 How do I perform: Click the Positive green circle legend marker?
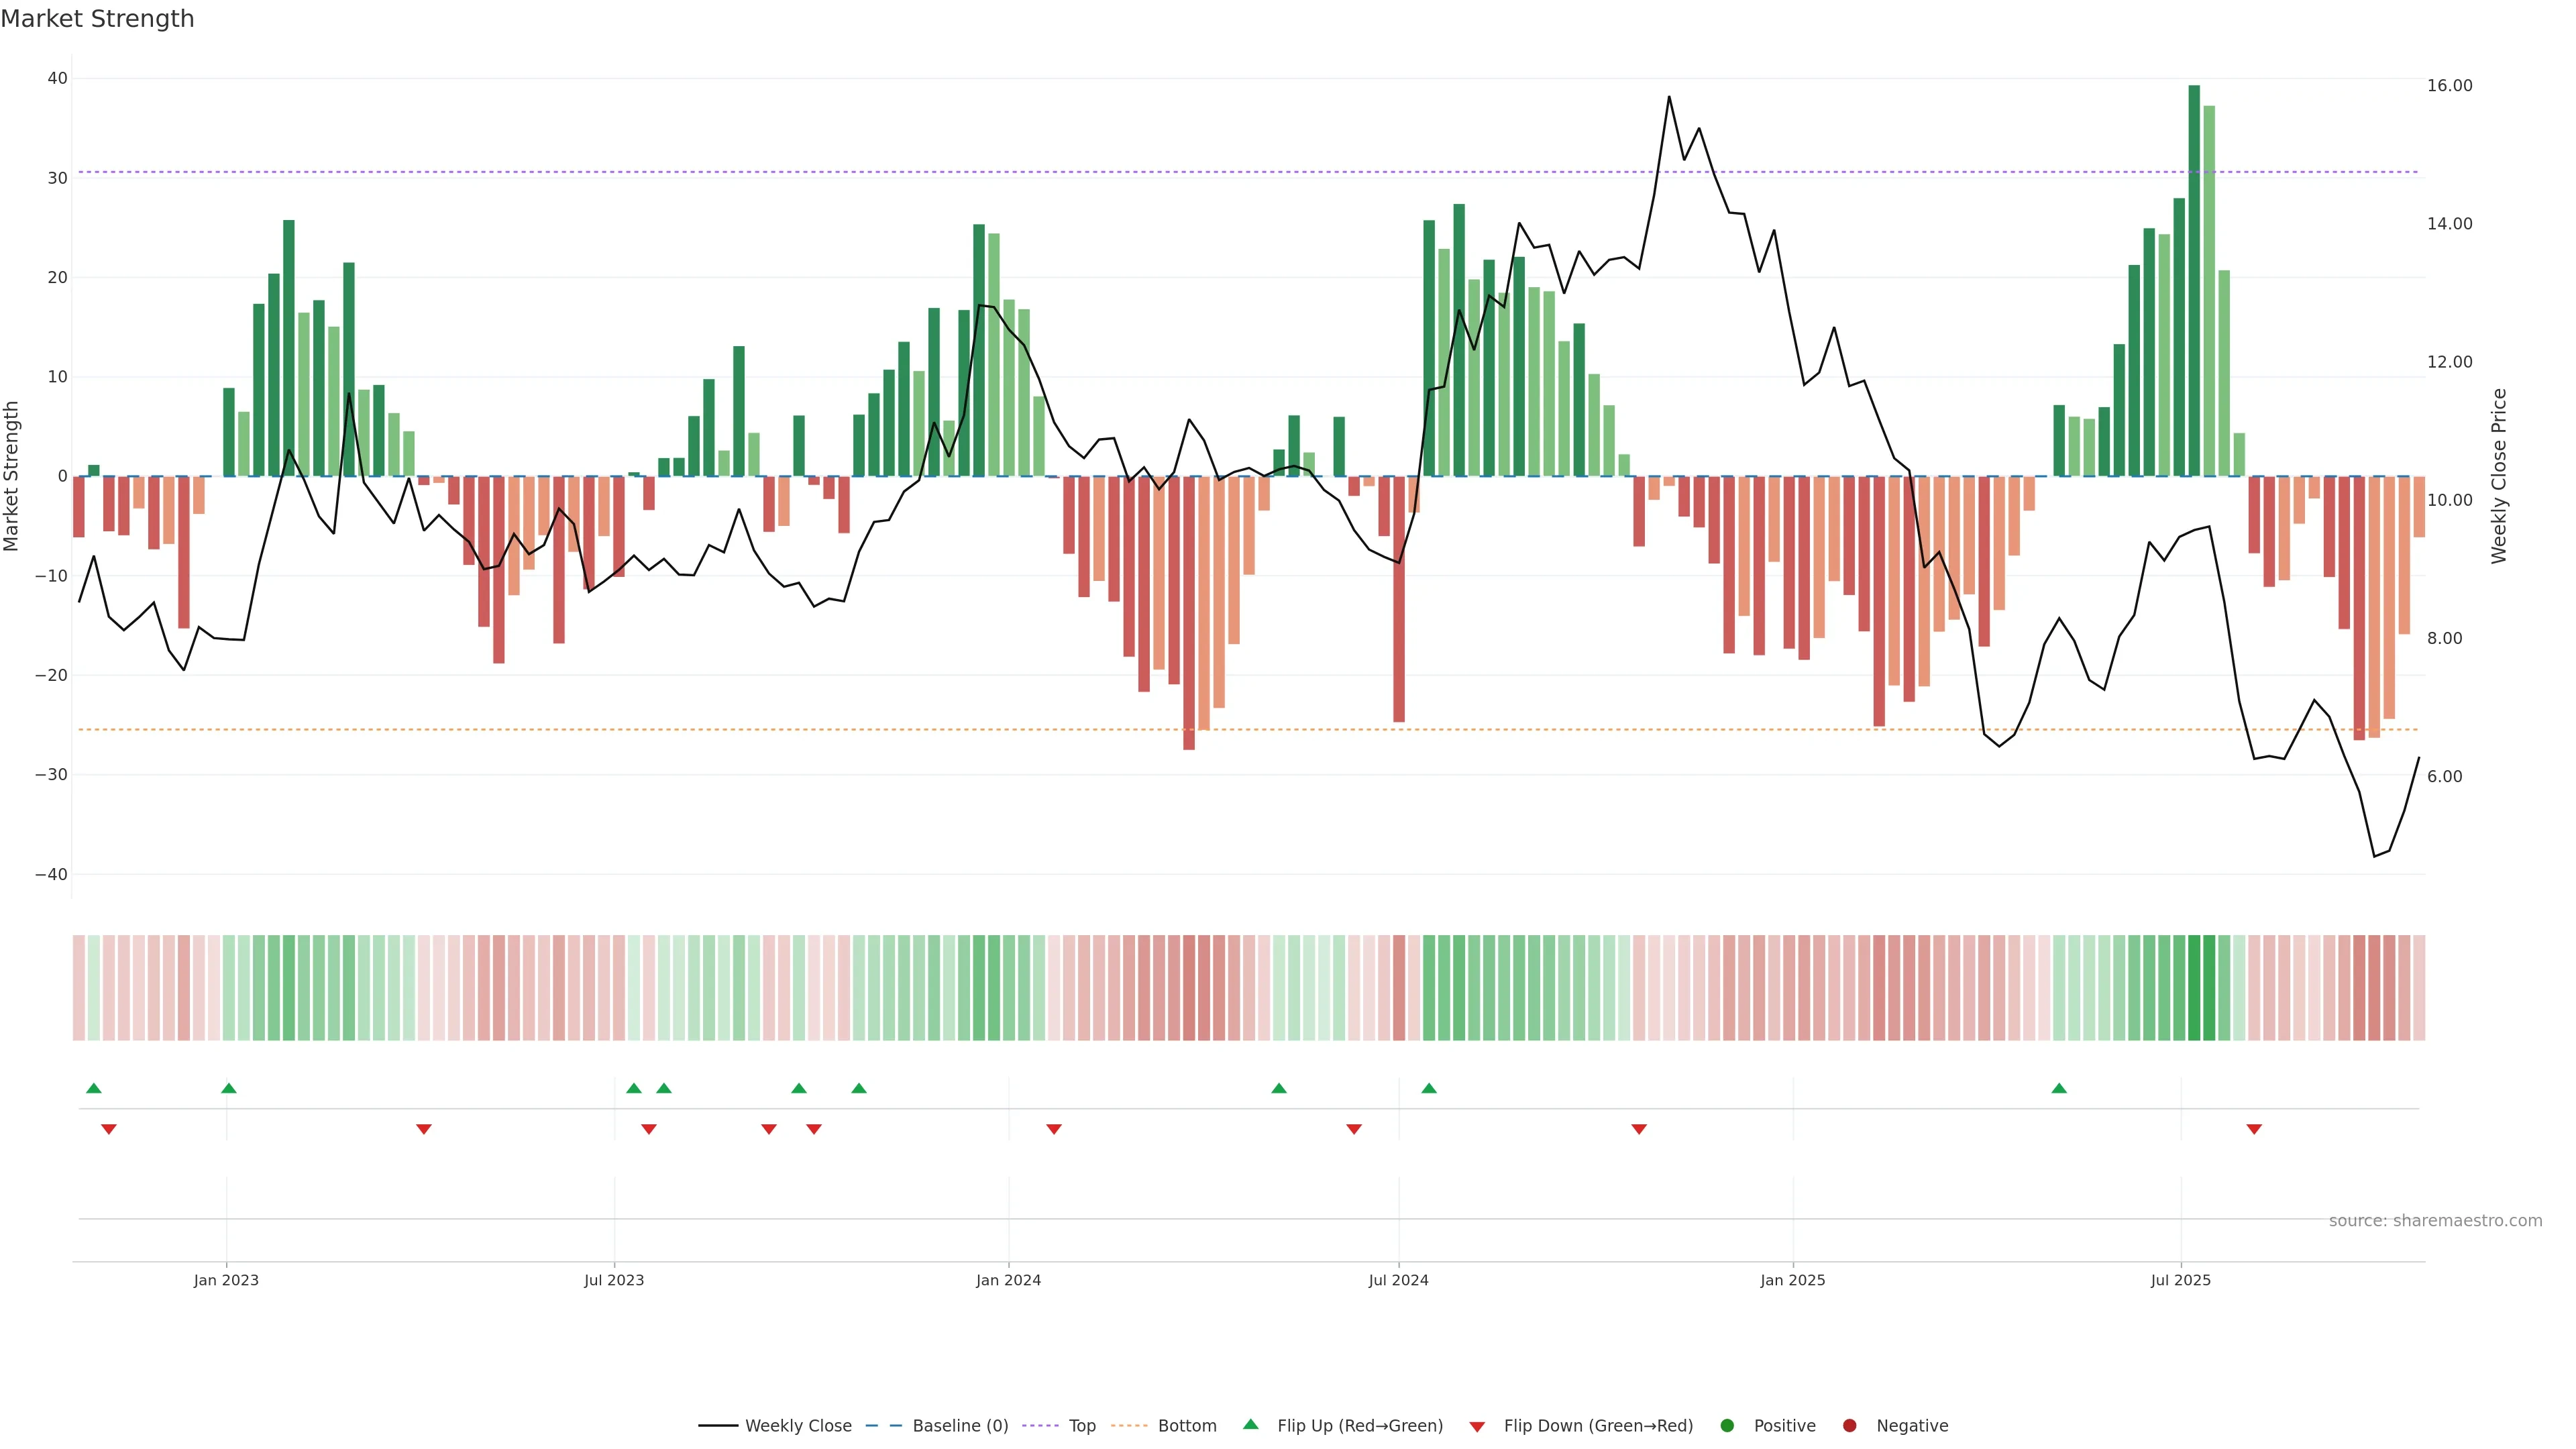pyautogui.click(x=1727, y=1426)
